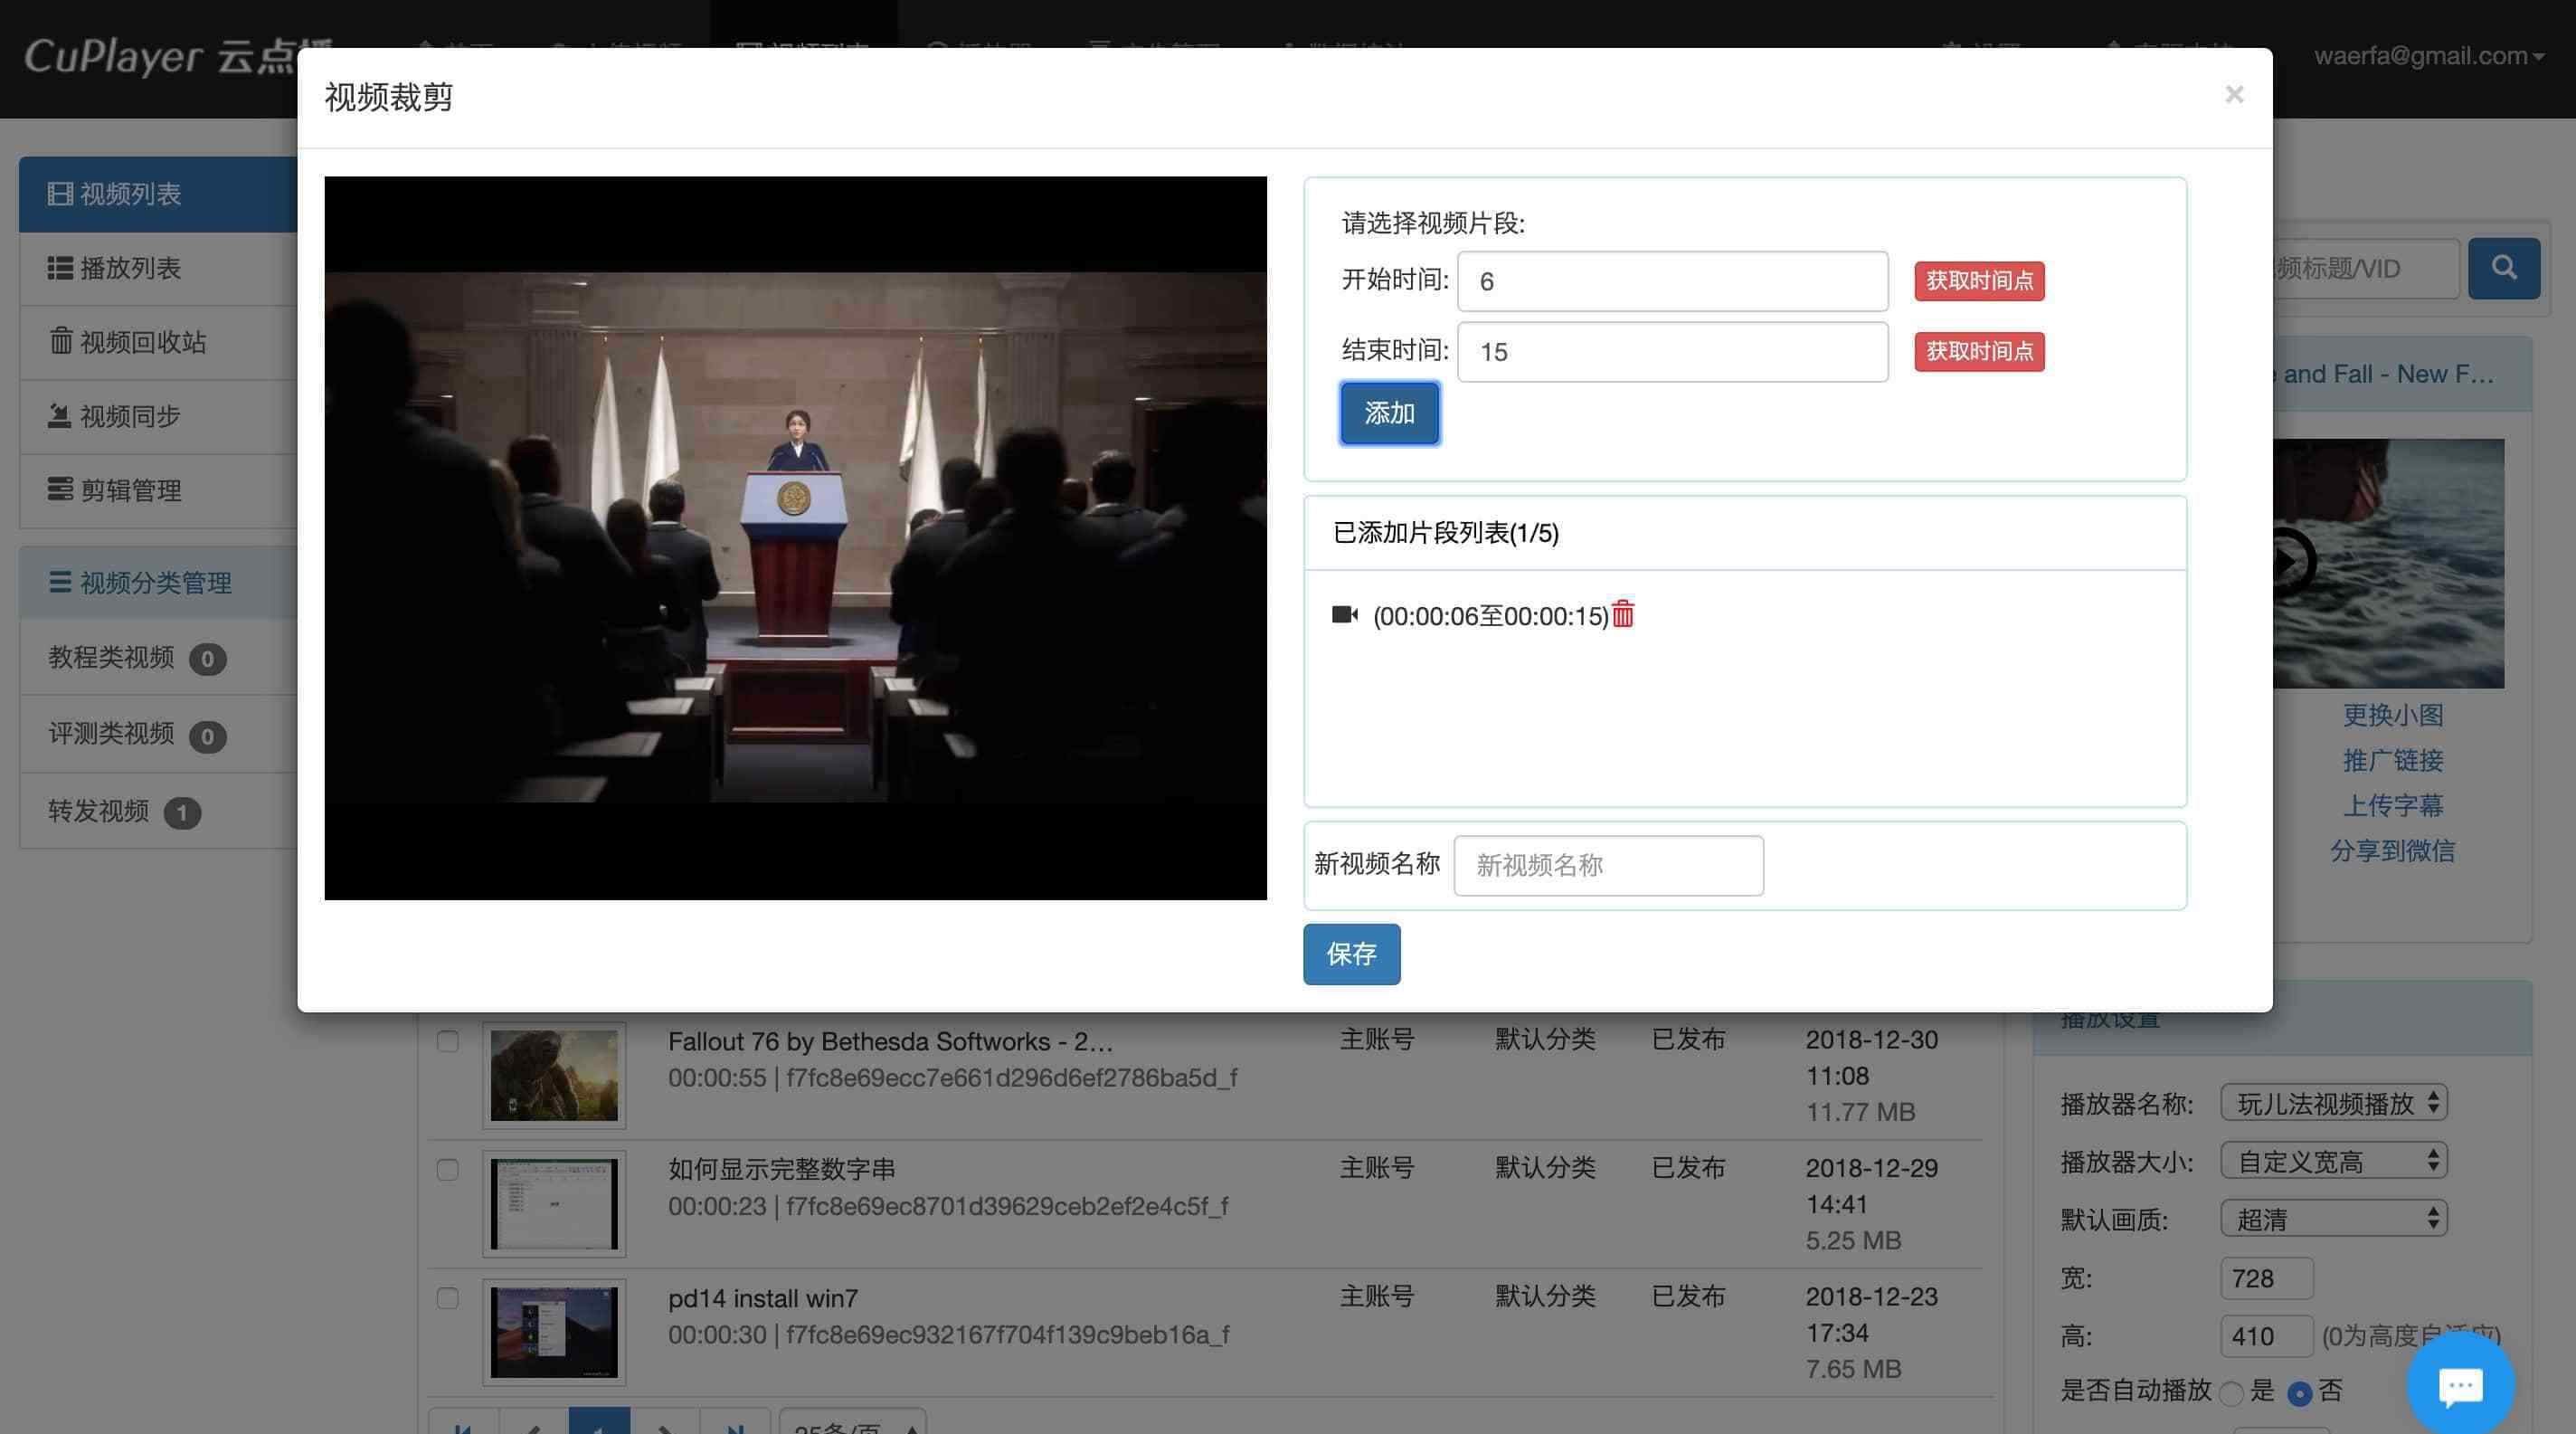Open the 默认画质 dropdown
The width and height of the screenshot is (2576, 1434).
(2333, 1219)
